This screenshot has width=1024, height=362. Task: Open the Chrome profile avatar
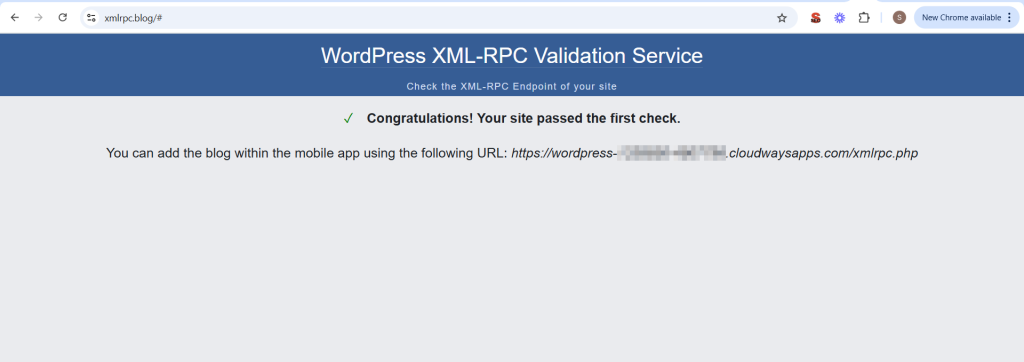pos(899,18)
